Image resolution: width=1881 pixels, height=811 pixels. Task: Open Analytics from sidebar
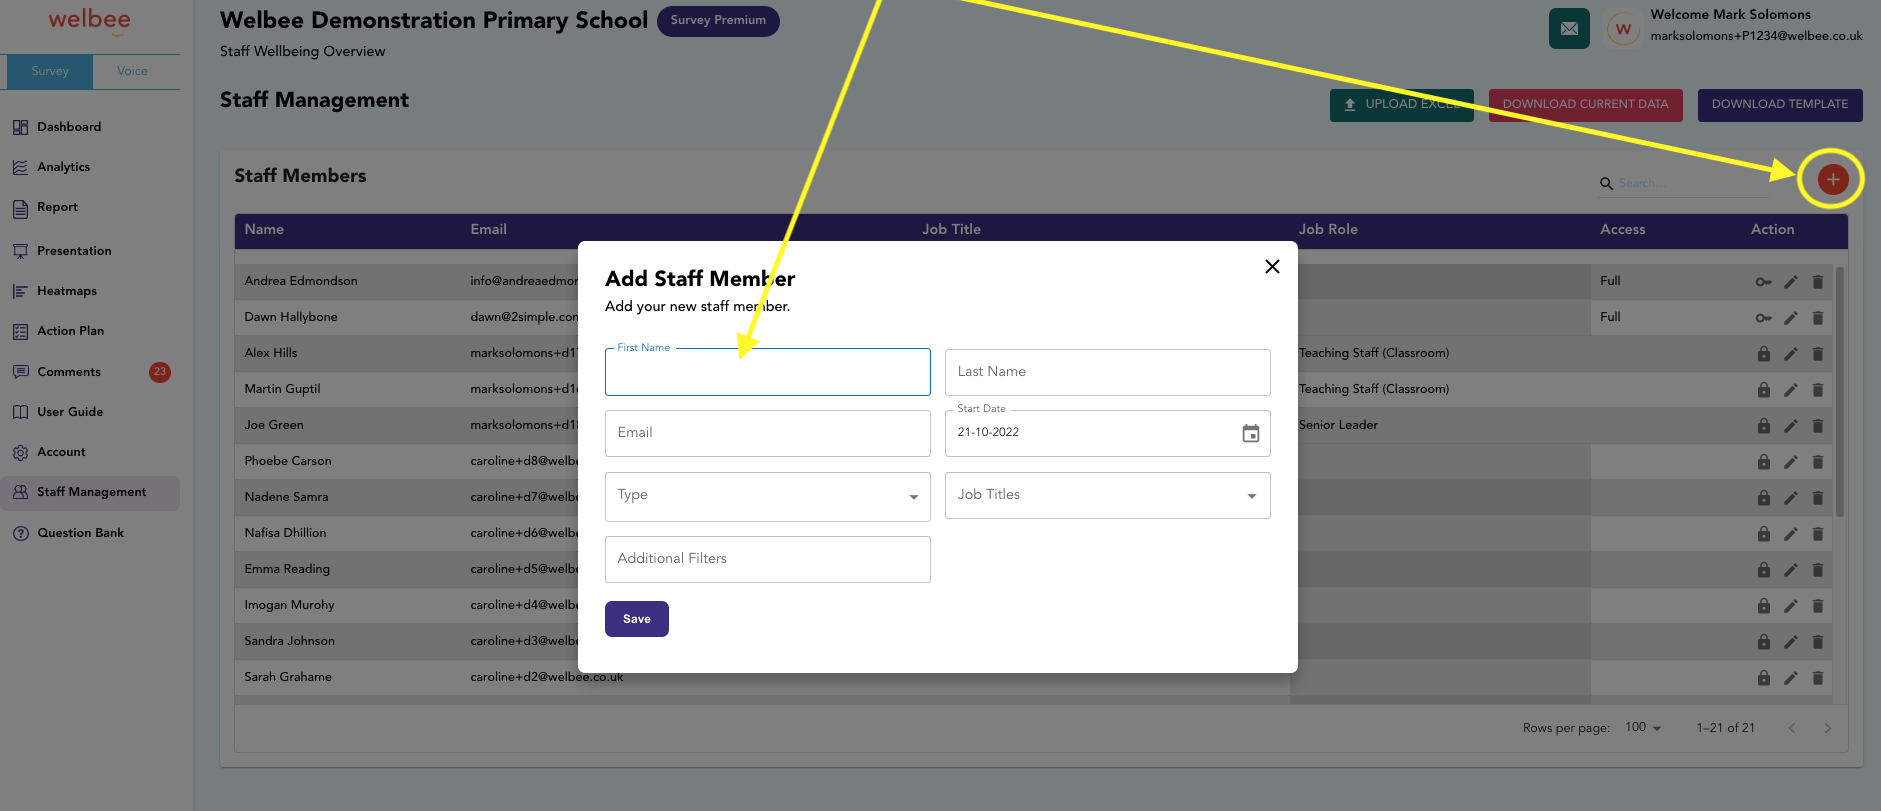tap(90, 167)
